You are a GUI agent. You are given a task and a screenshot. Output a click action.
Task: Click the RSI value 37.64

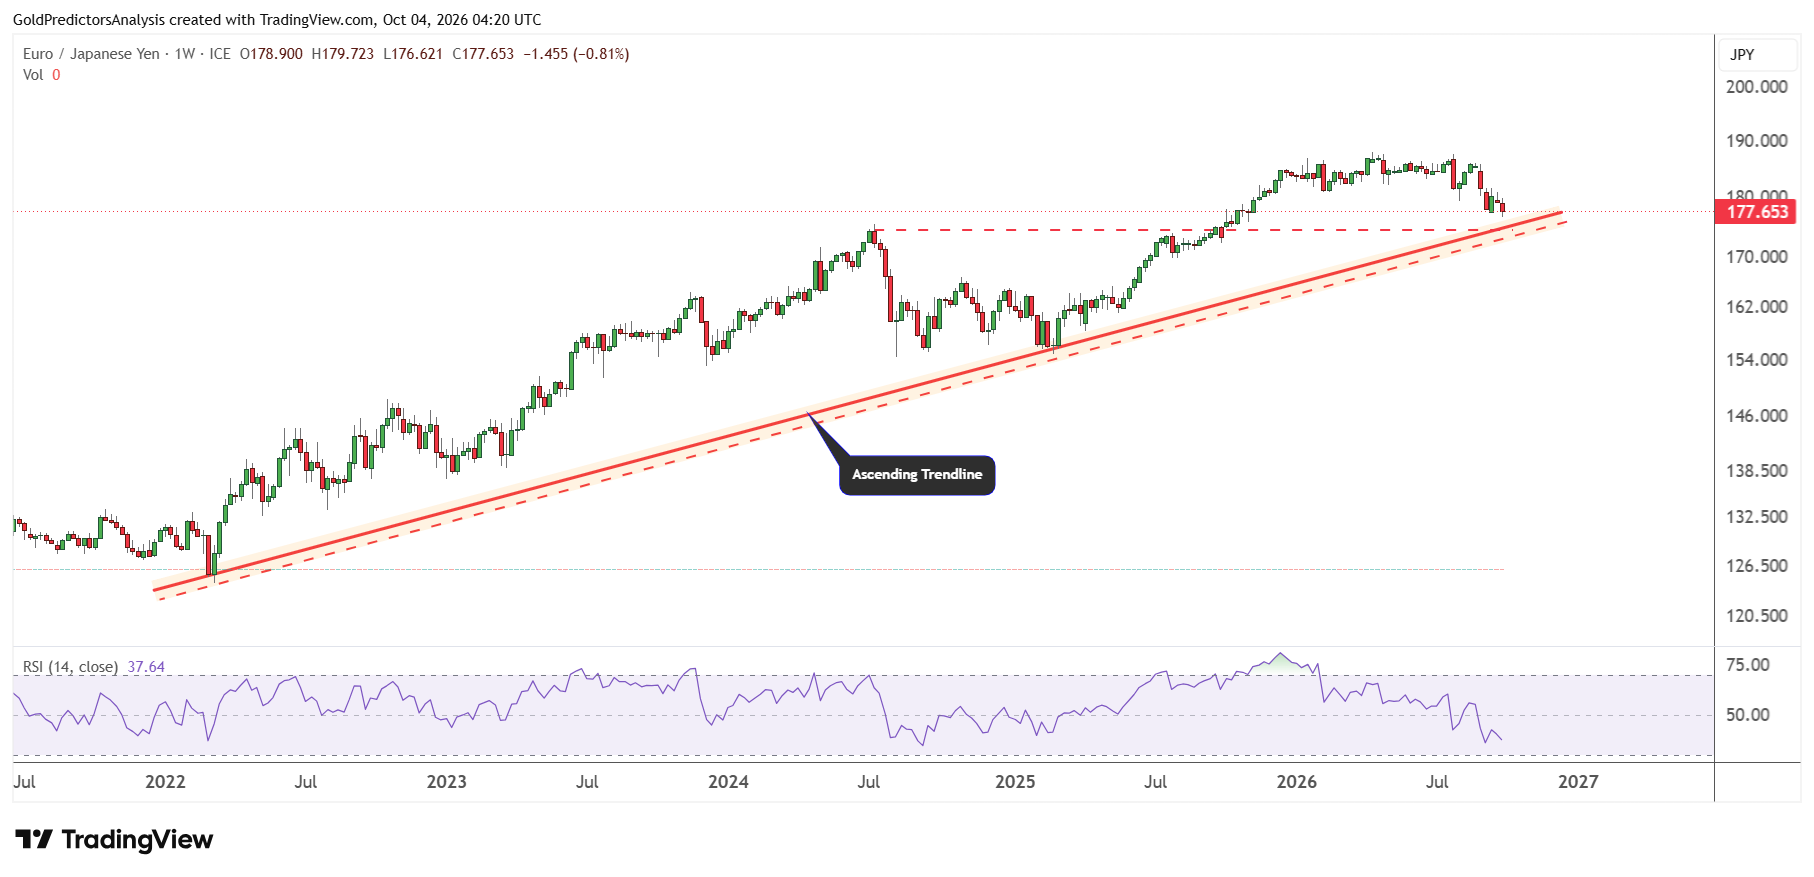[146, 667]
